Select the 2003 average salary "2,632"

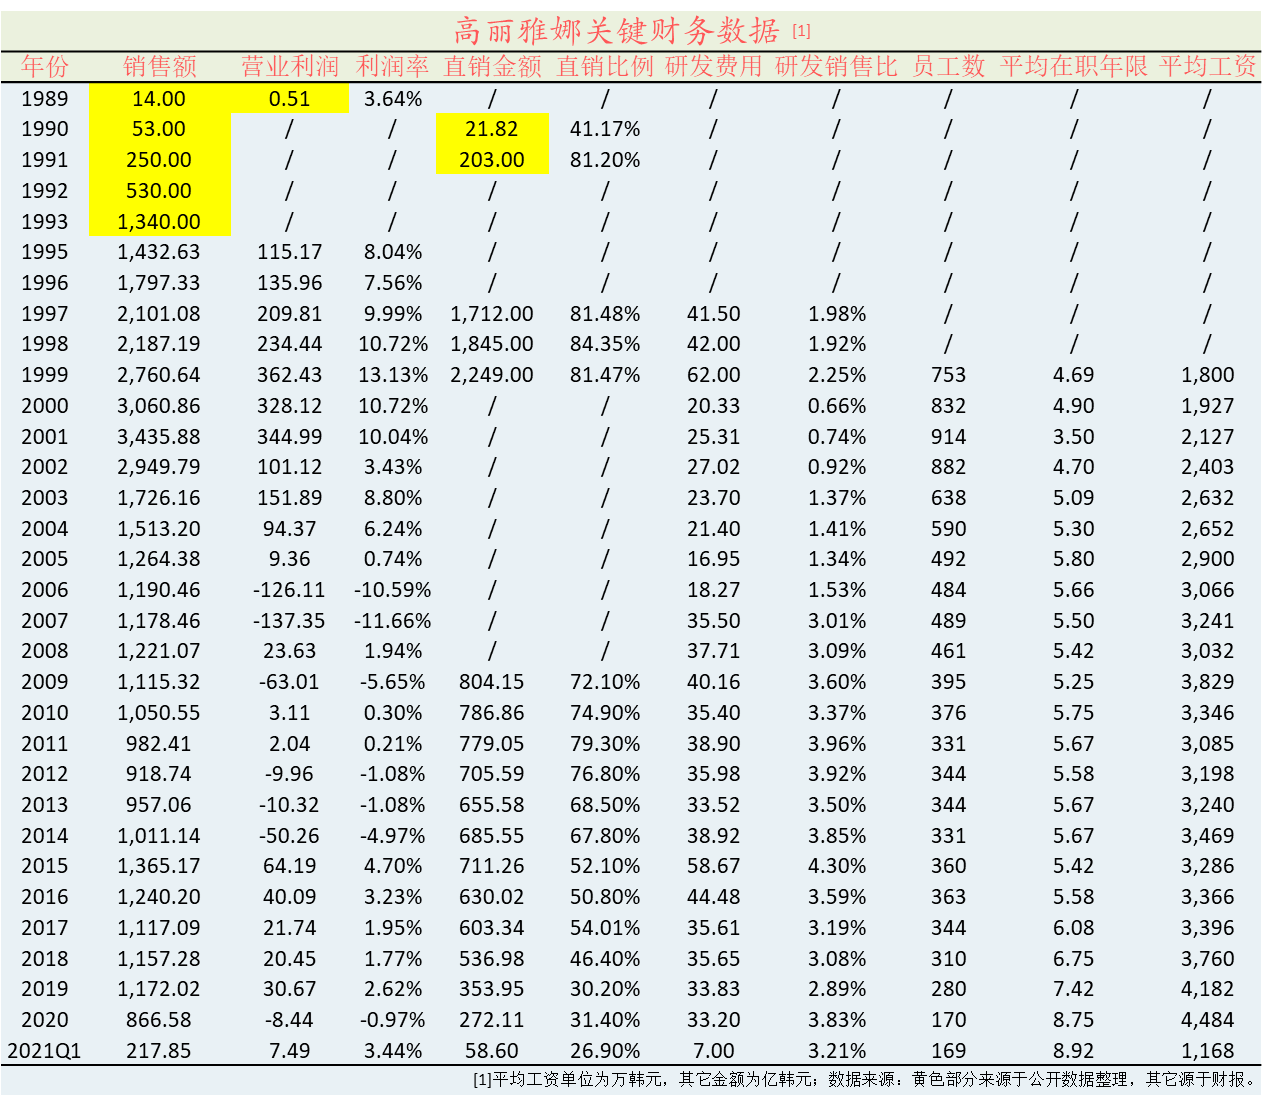(1208, 498)
